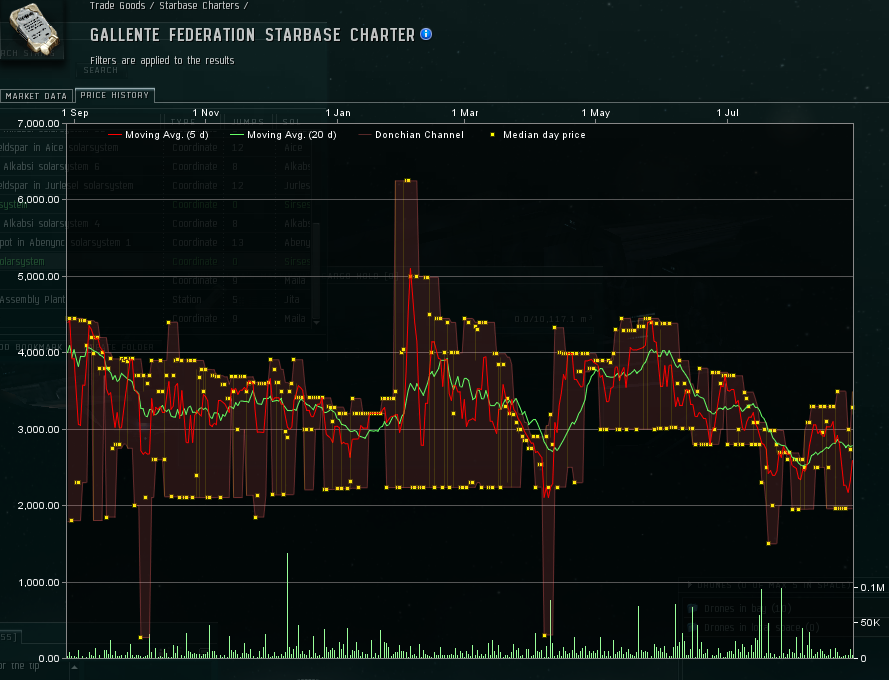Click the blue info icon beside the title
Screen dimensions: 889x680
(426, 34)
